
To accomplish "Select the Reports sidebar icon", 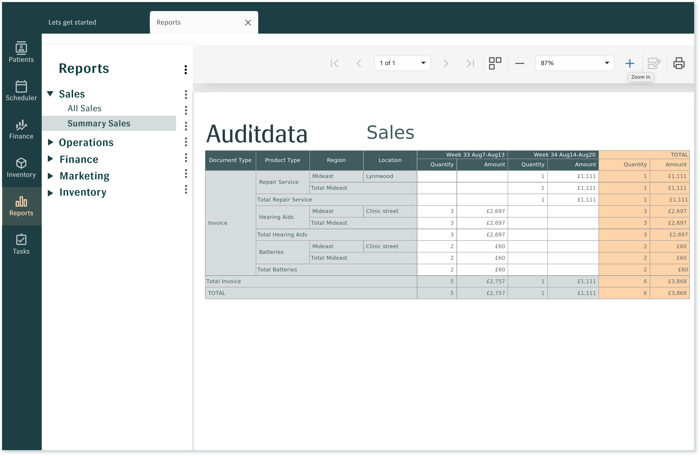I will pyautogui.click(x=21, y=206).
